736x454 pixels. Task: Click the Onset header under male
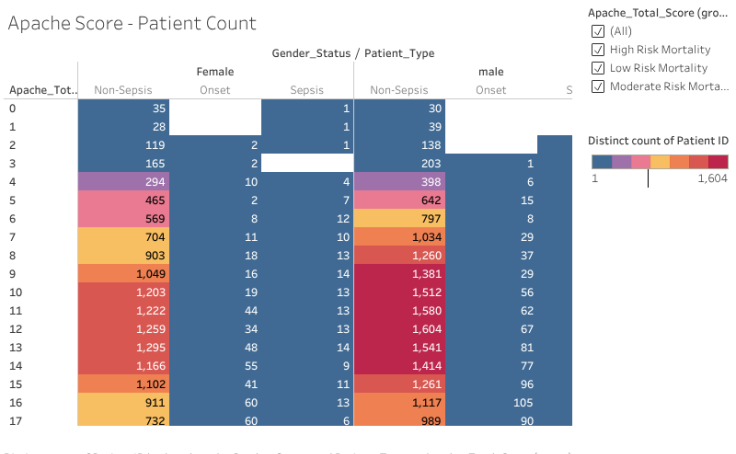point(491,90)
